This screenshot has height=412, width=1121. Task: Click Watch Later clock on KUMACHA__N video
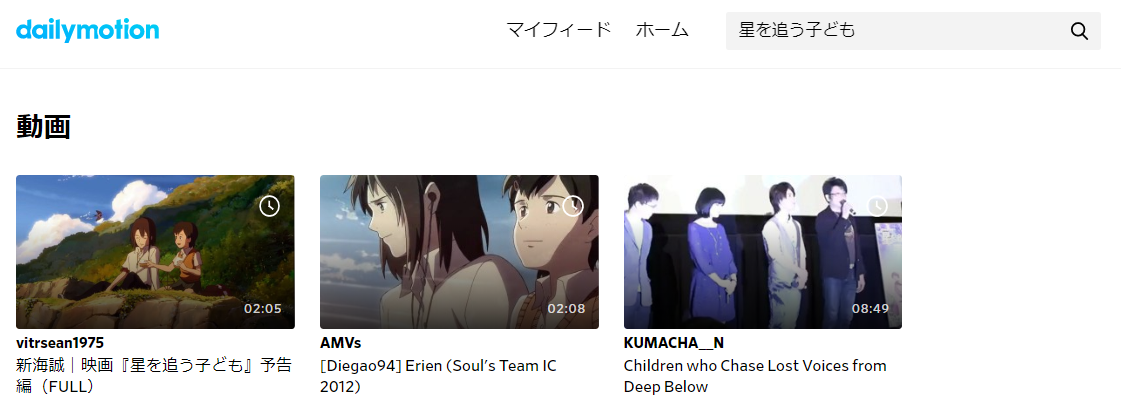point(876,206)
